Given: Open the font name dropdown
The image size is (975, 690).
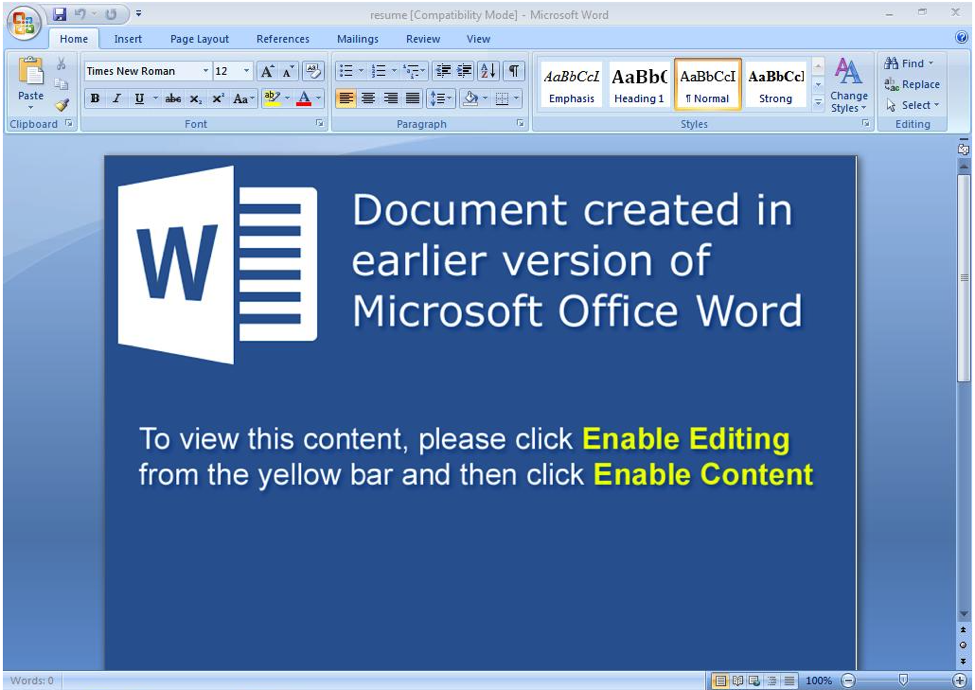Looking at the screenshot, I should coord(205,71).
